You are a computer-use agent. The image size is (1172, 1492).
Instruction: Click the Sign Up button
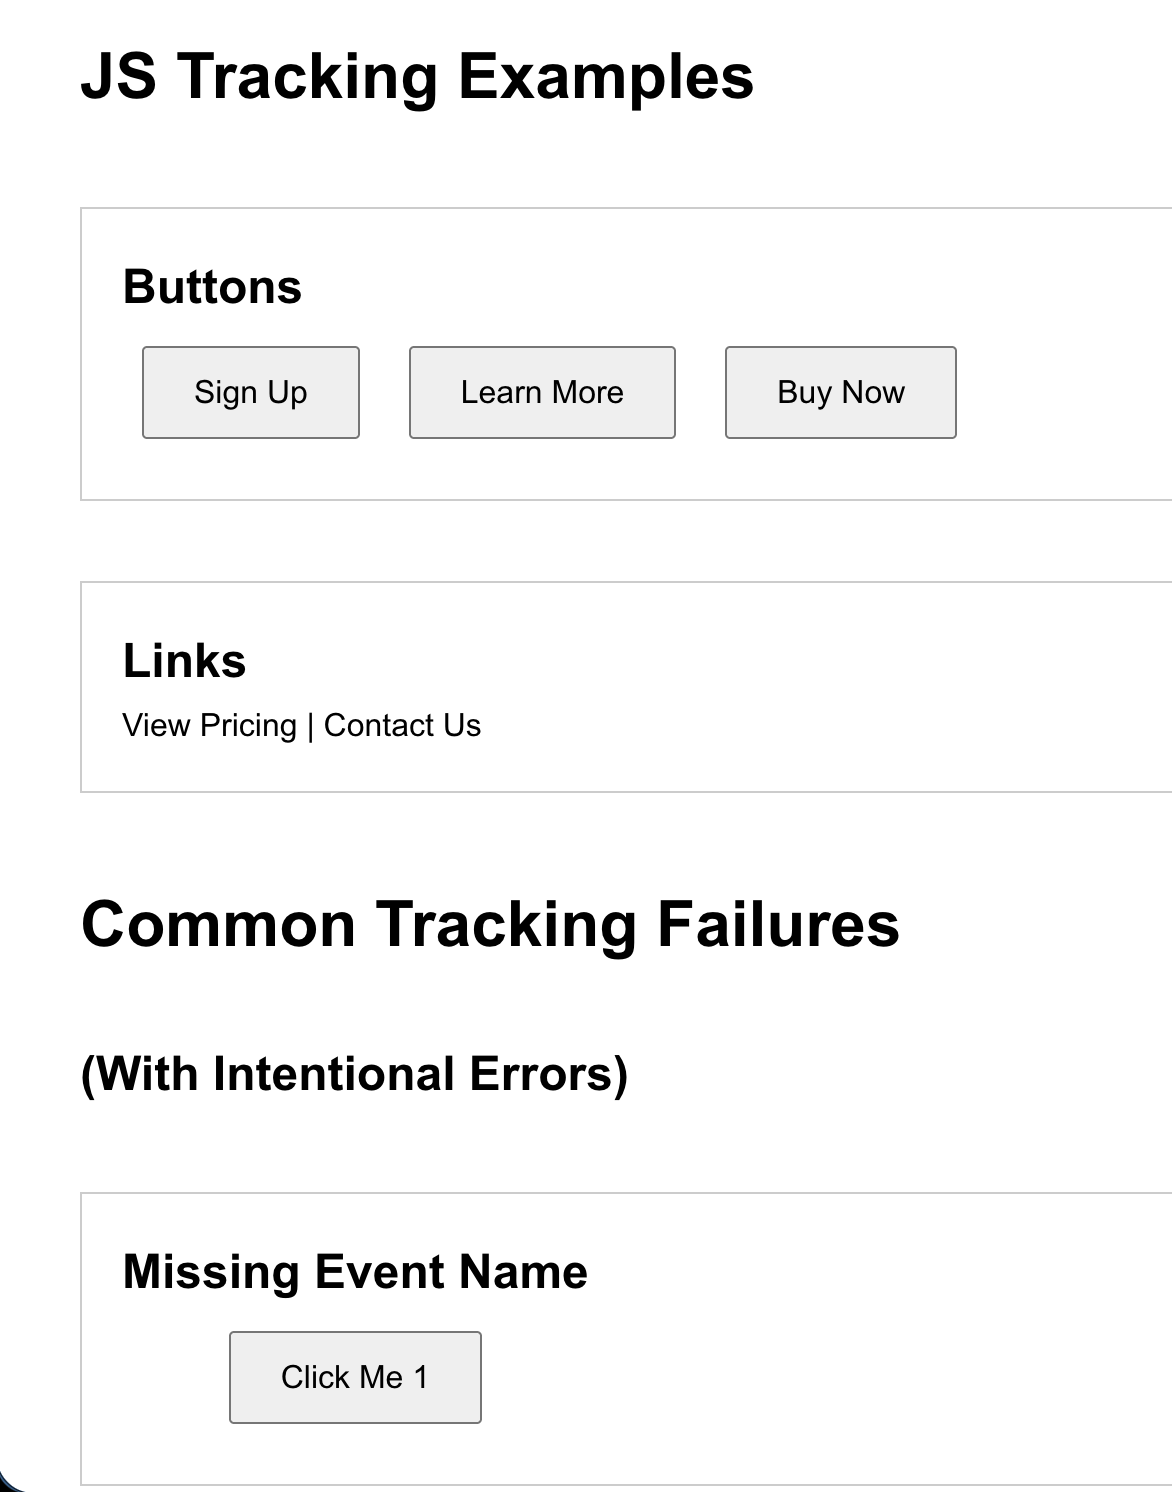(251, 392)
